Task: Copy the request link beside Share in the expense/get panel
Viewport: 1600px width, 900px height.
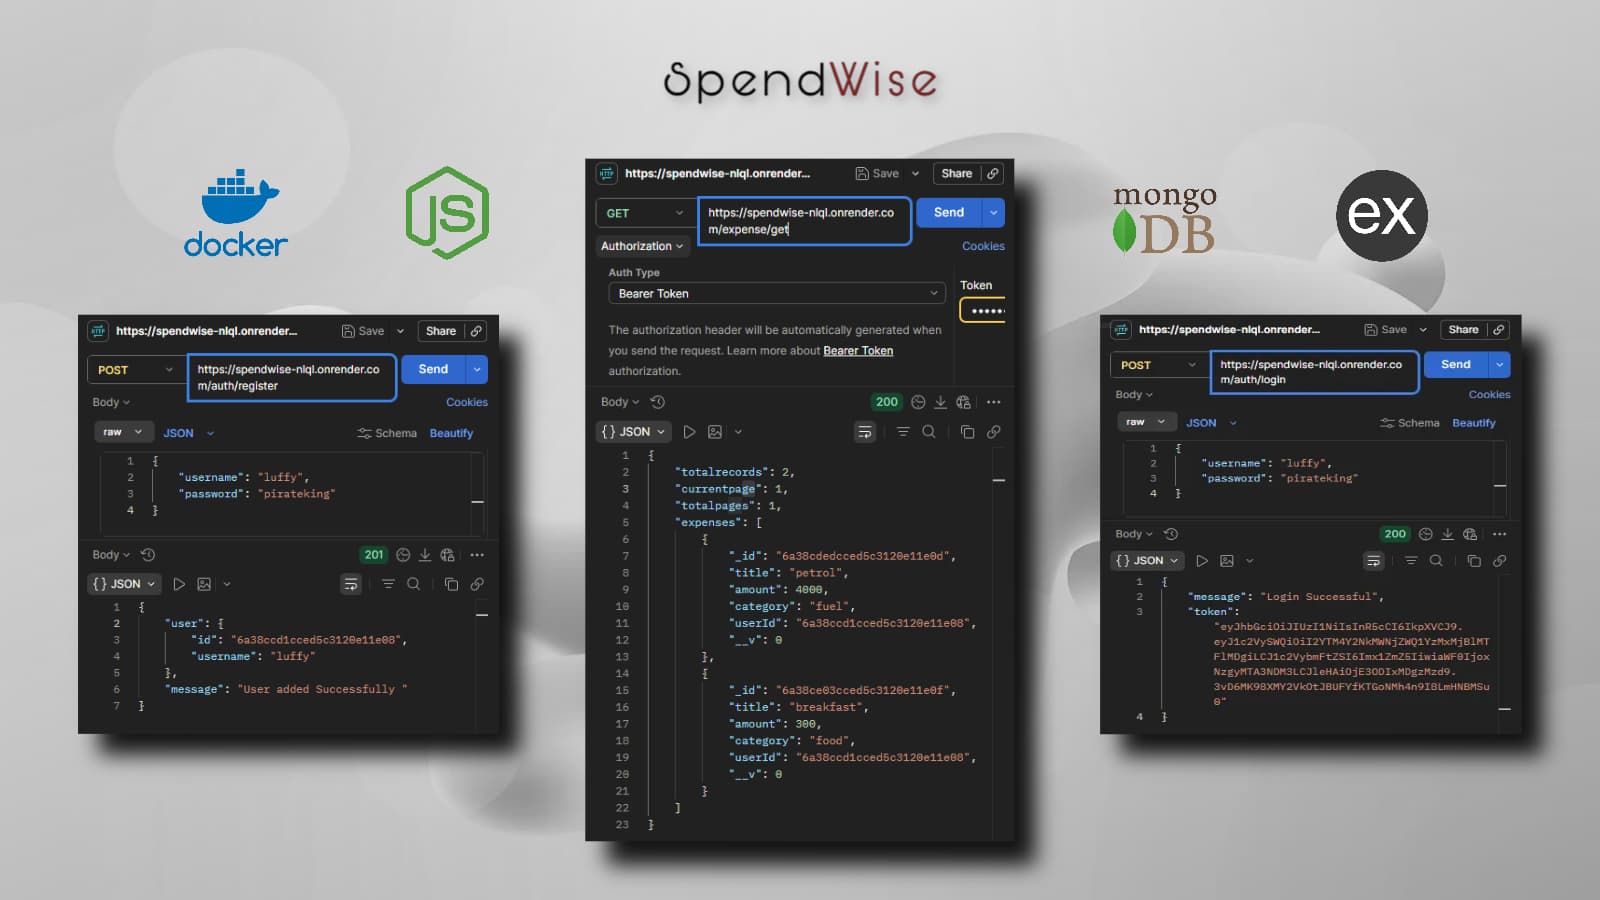Action: pyautogui.click(x=993, y=173)
